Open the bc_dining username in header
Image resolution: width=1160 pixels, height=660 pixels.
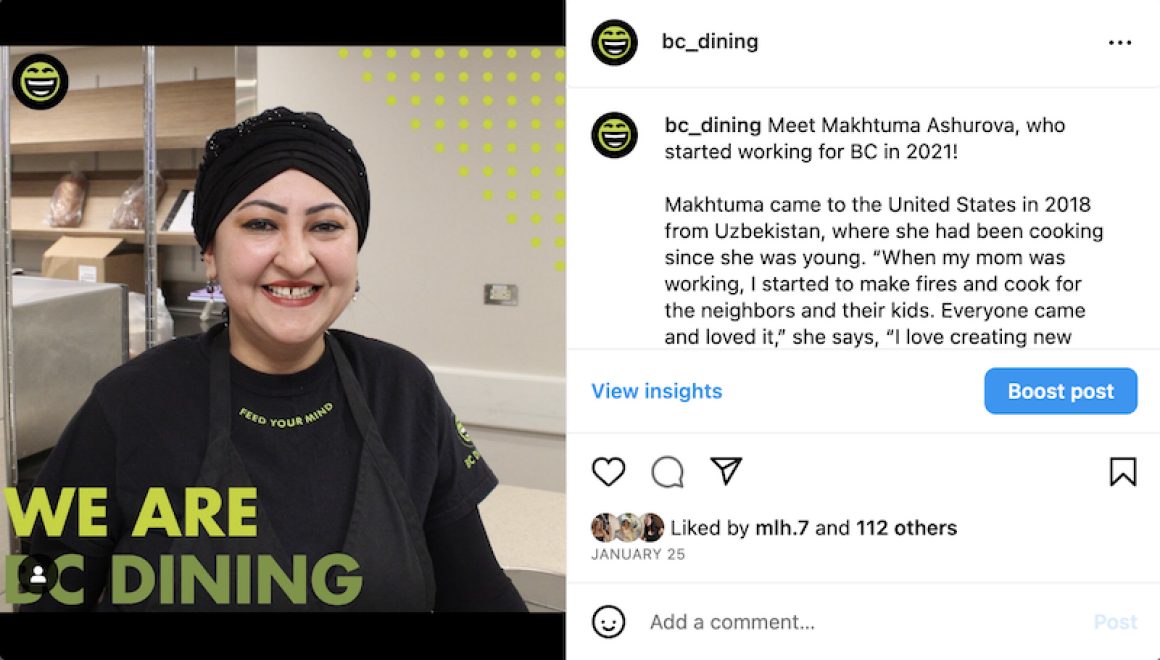tap(709, 41)
